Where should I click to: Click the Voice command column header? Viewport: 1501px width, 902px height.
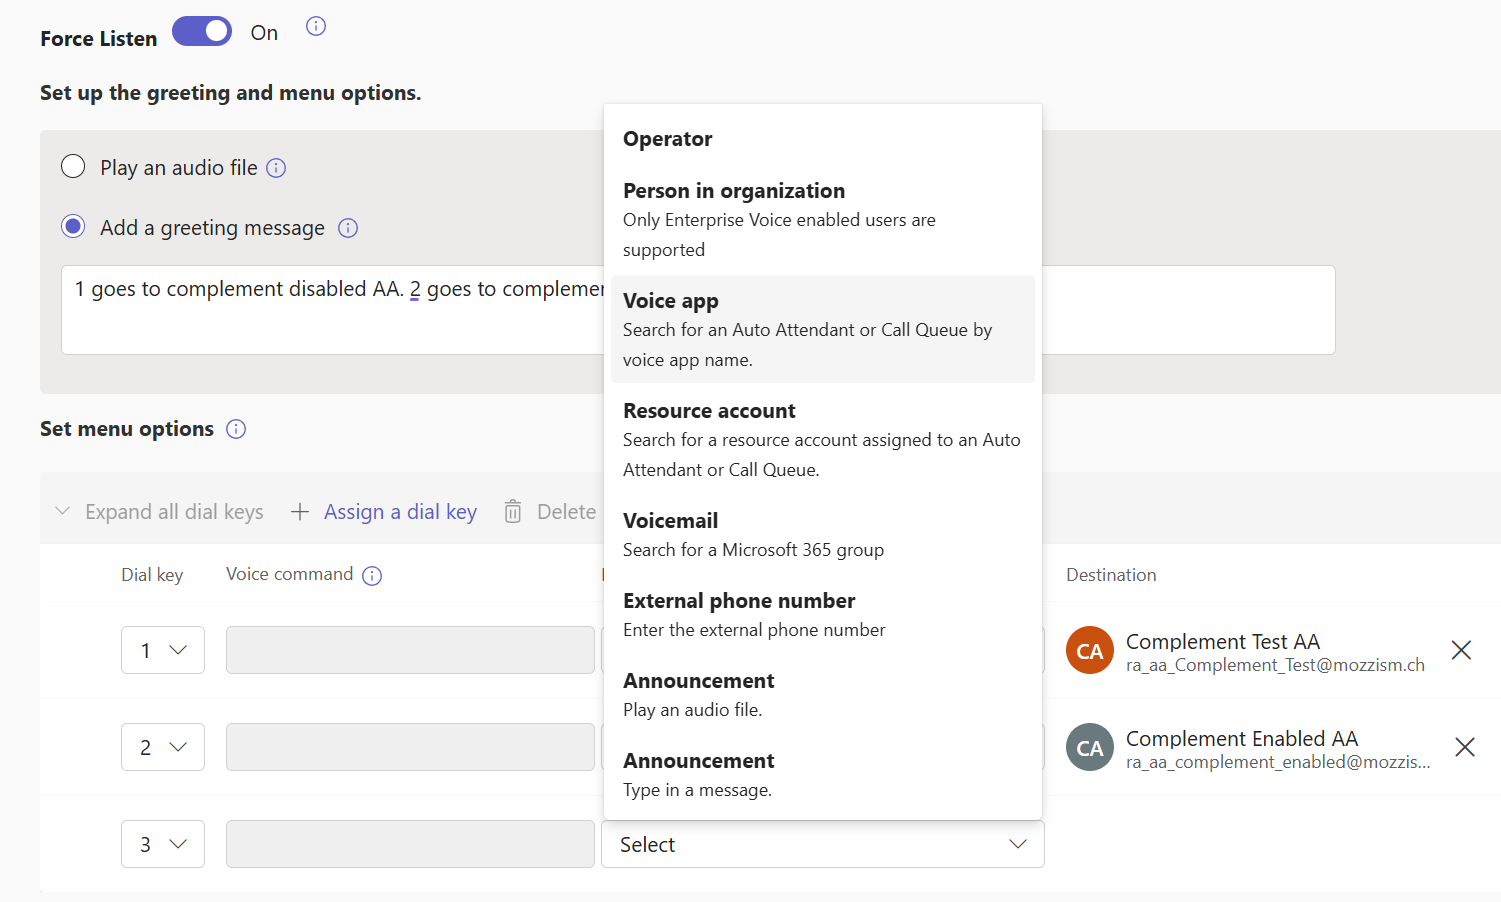click(x=289, y=574)
